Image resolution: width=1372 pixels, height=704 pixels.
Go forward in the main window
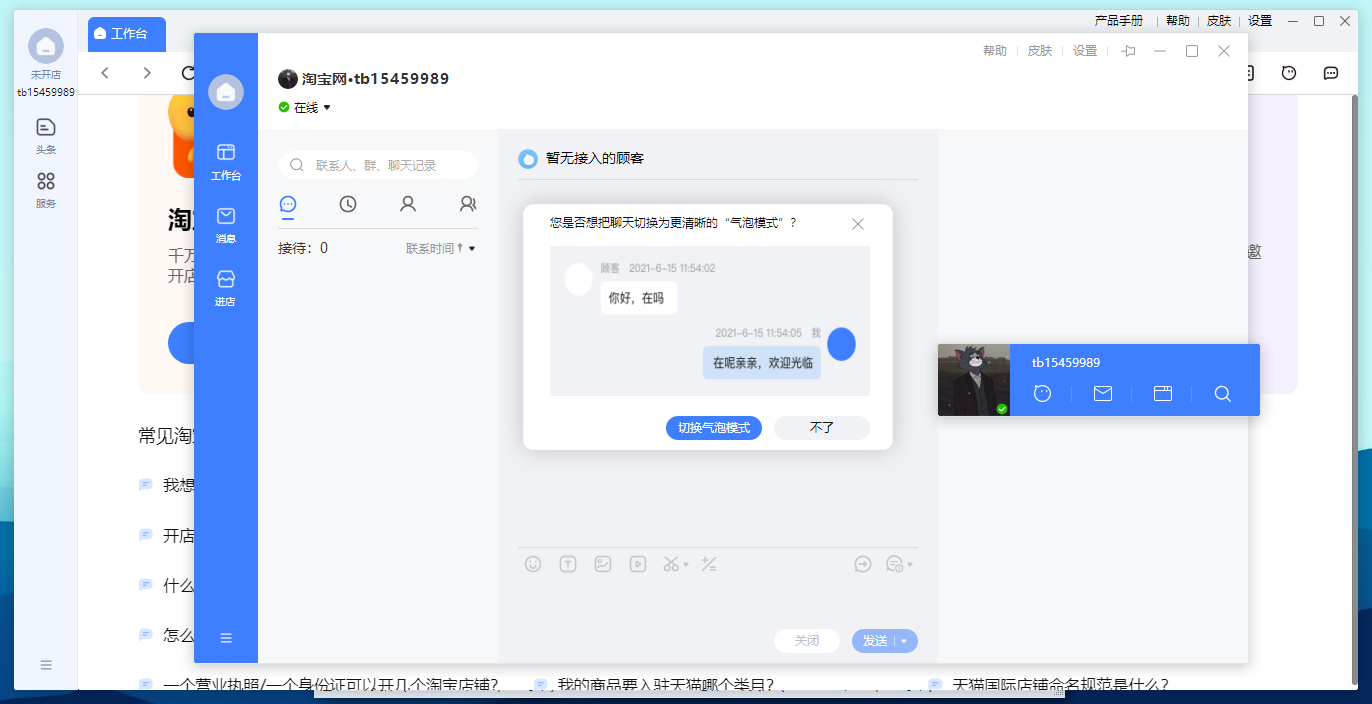147,73
